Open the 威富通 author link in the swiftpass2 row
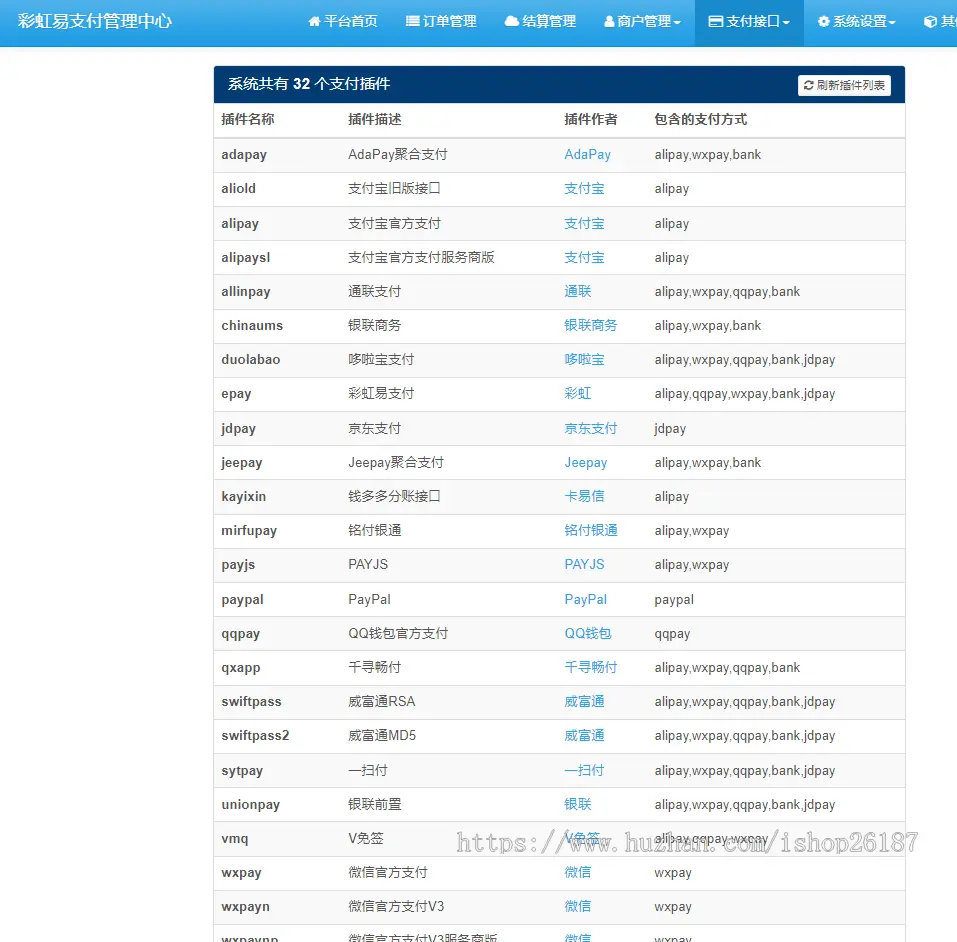This screenshot has width=957, height=942. 584,736
